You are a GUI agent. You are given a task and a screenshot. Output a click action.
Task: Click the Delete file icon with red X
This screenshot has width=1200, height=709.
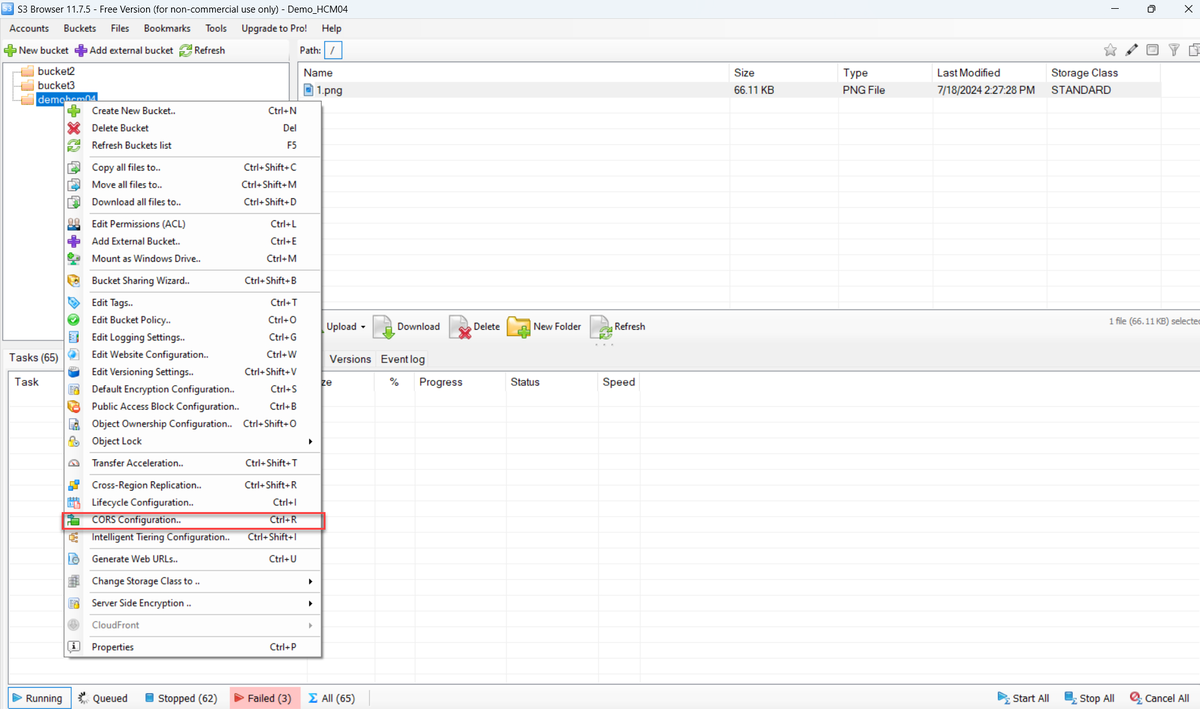click(460, 327)
